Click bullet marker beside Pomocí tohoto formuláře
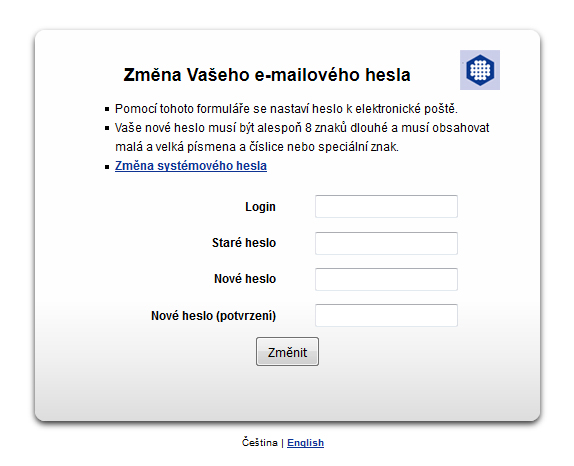Image resolution: width=574 pixels, height=466 pixels. pos(107,109)
